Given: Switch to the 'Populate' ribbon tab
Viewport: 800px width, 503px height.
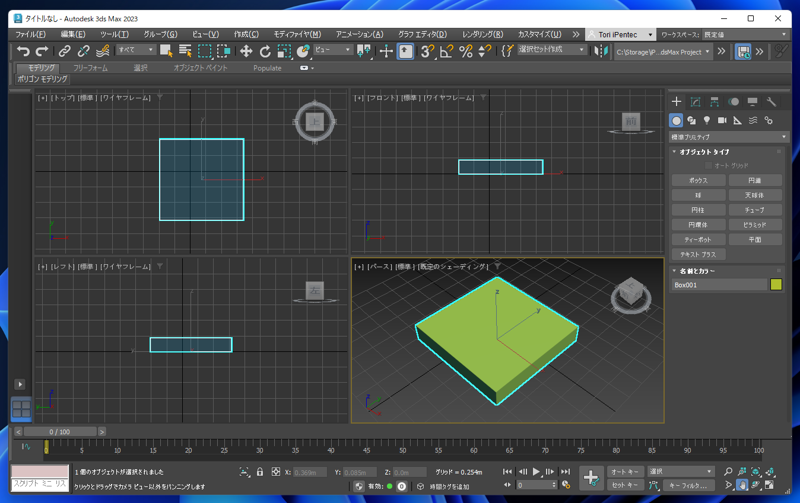Looking at the screenshot, I should (x=267, y=68).
